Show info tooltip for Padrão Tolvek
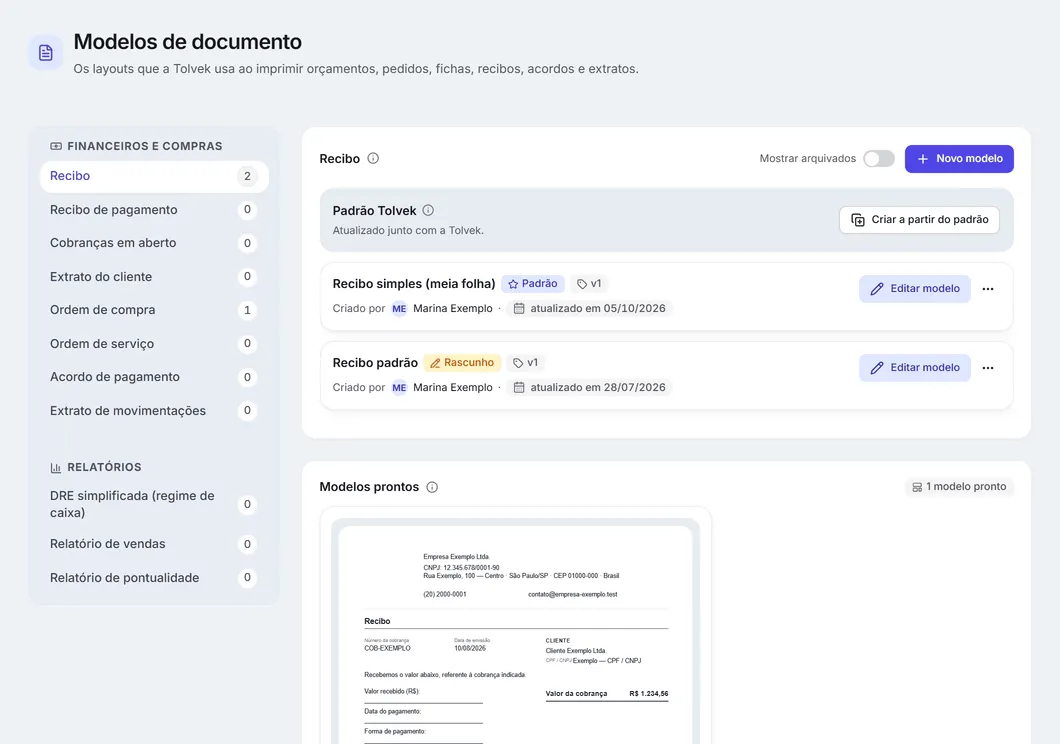Viewport: 1060px width, 744px height. coord(428,210)
